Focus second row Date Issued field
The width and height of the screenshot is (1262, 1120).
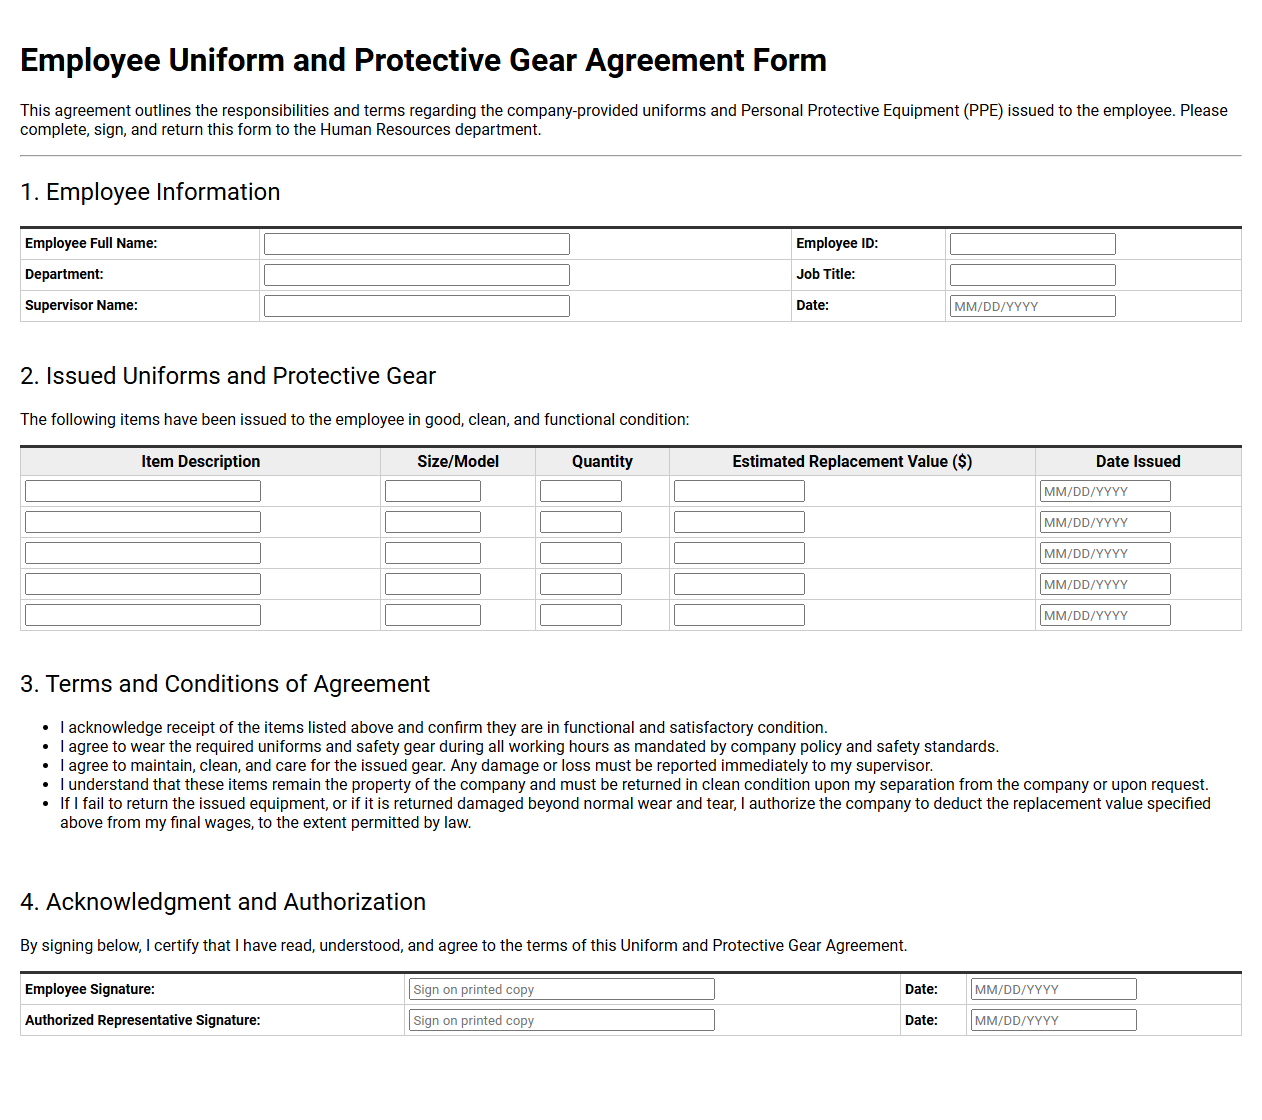tap(1105, 522)
